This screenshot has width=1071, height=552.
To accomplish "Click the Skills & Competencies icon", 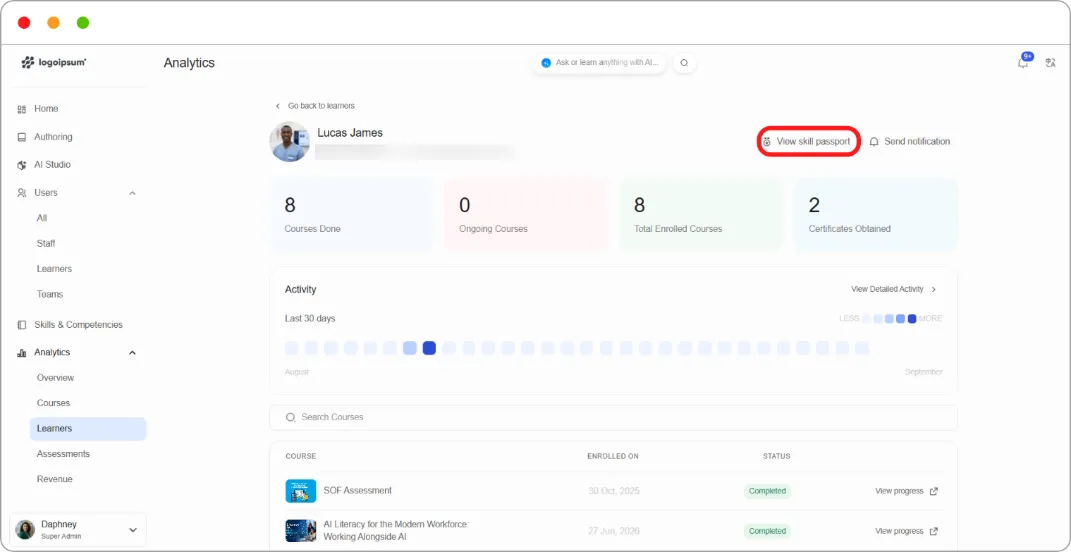I will tap(22, 325).
